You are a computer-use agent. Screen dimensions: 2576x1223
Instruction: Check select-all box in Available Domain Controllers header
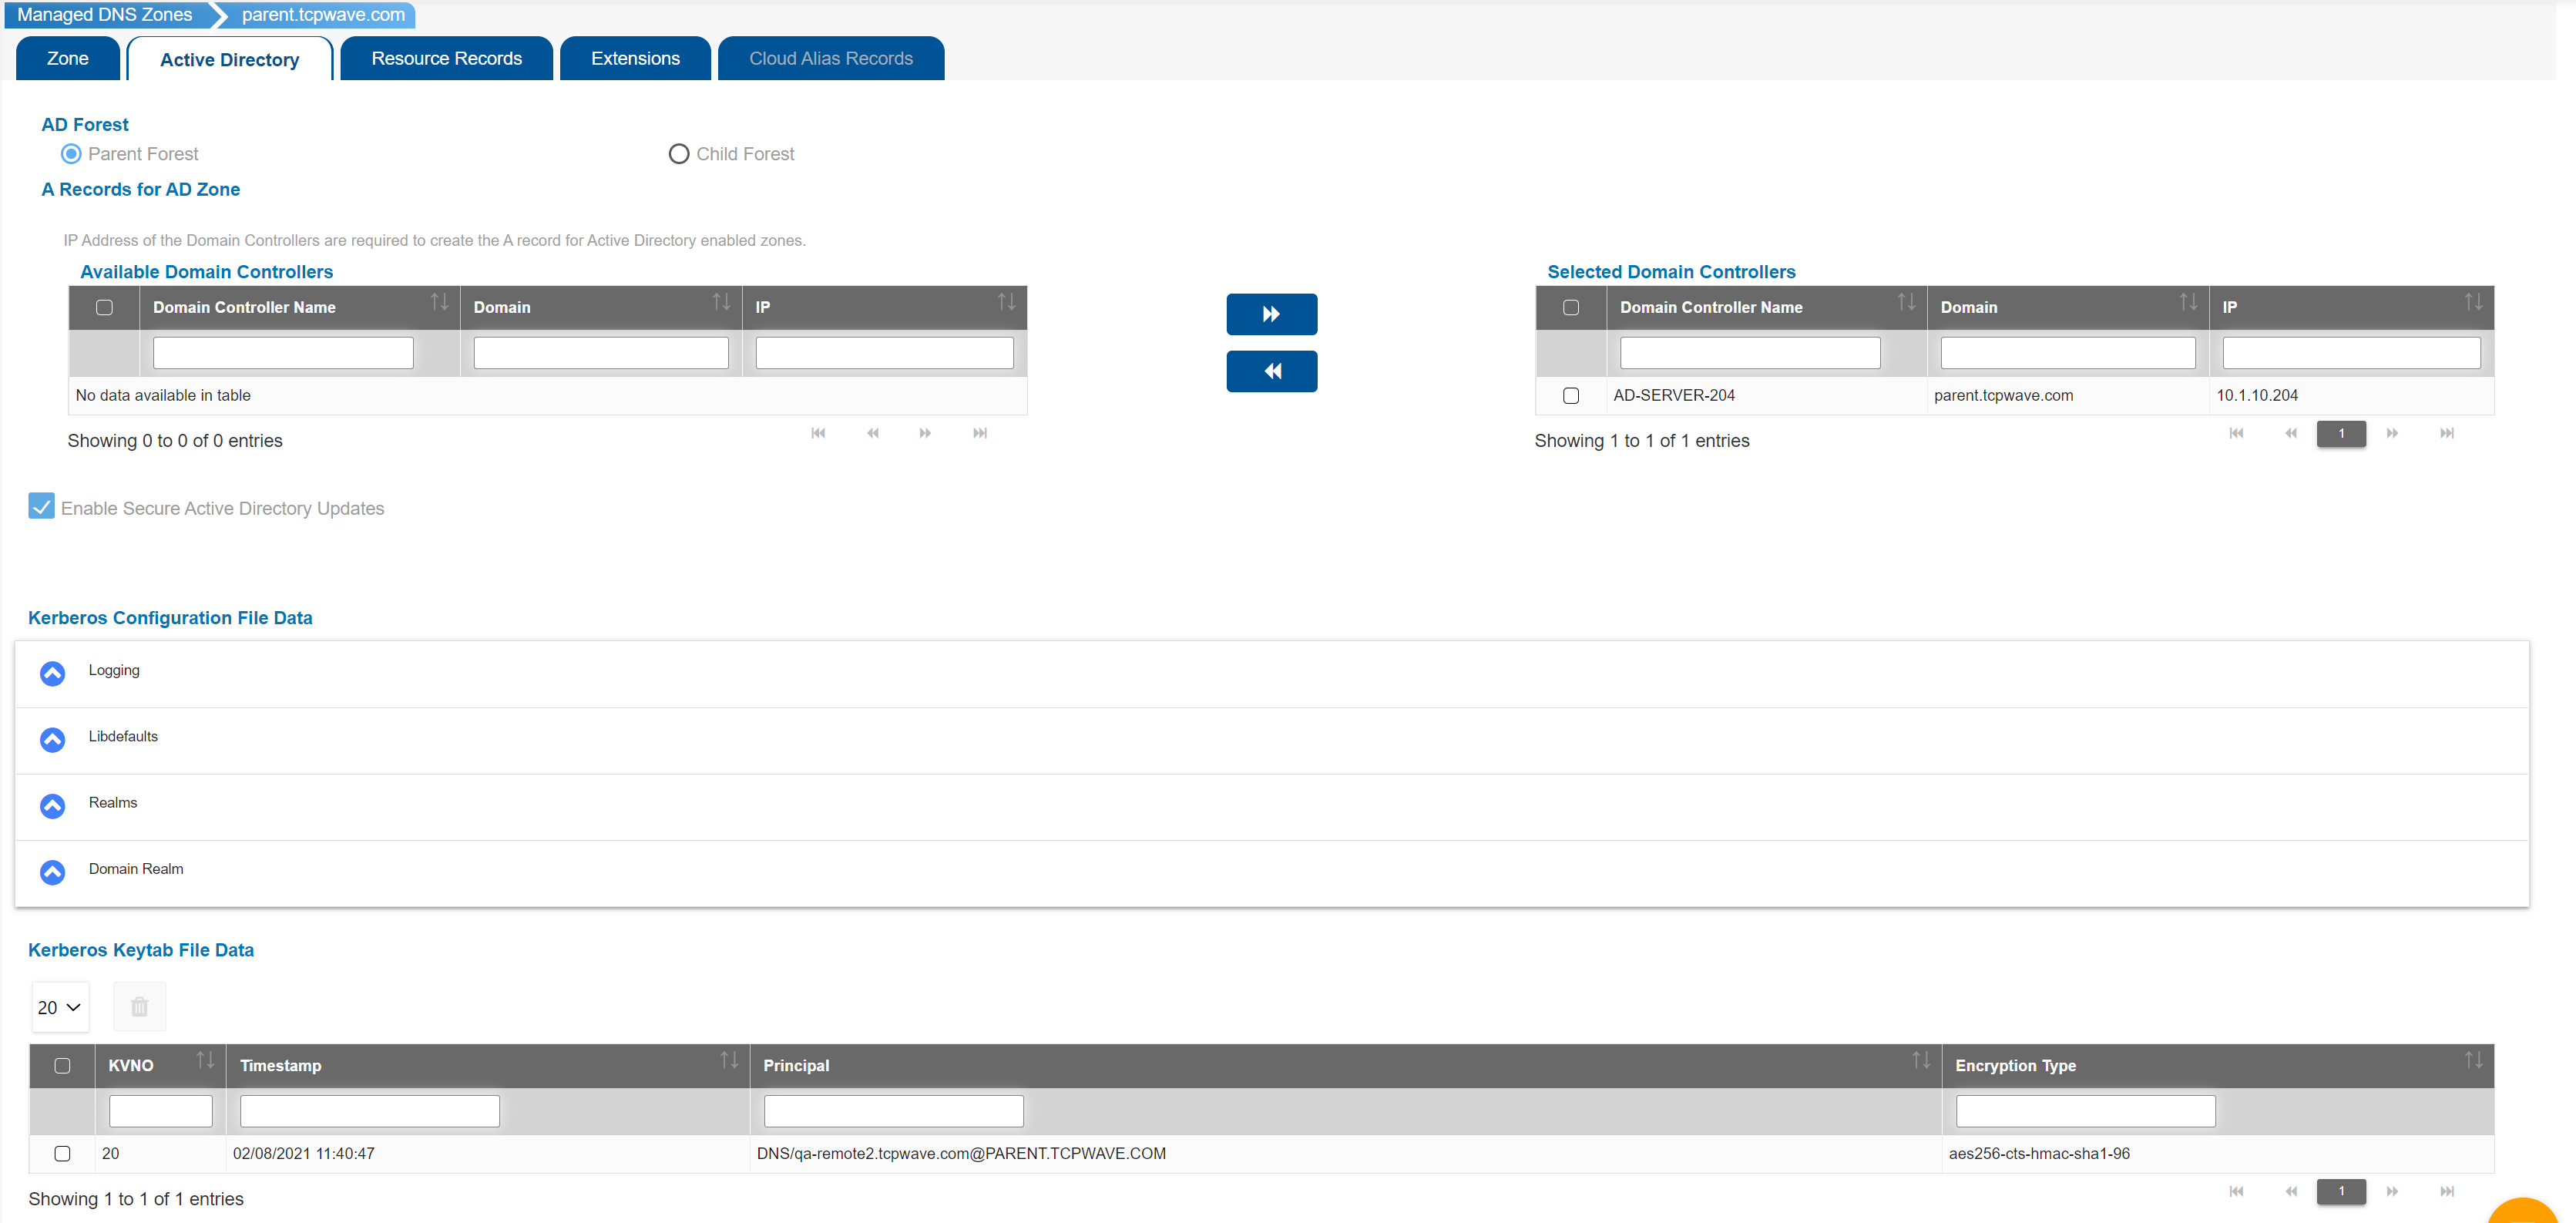[104, 308]
